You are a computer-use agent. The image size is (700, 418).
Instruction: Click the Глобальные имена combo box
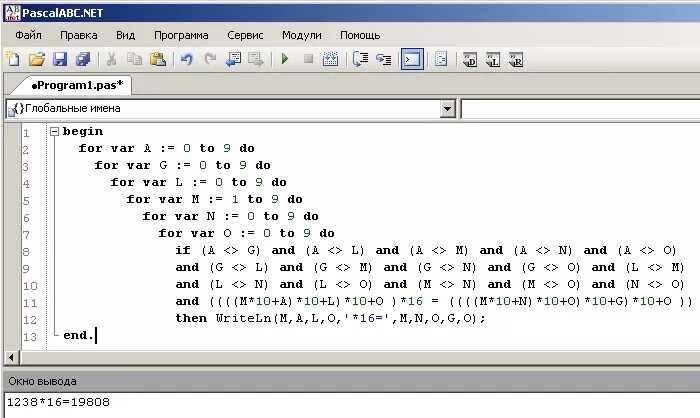coord(231,109)
